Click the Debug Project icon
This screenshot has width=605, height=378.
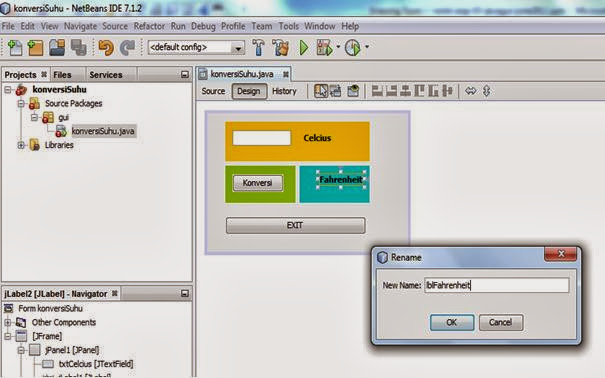point(324,47)
